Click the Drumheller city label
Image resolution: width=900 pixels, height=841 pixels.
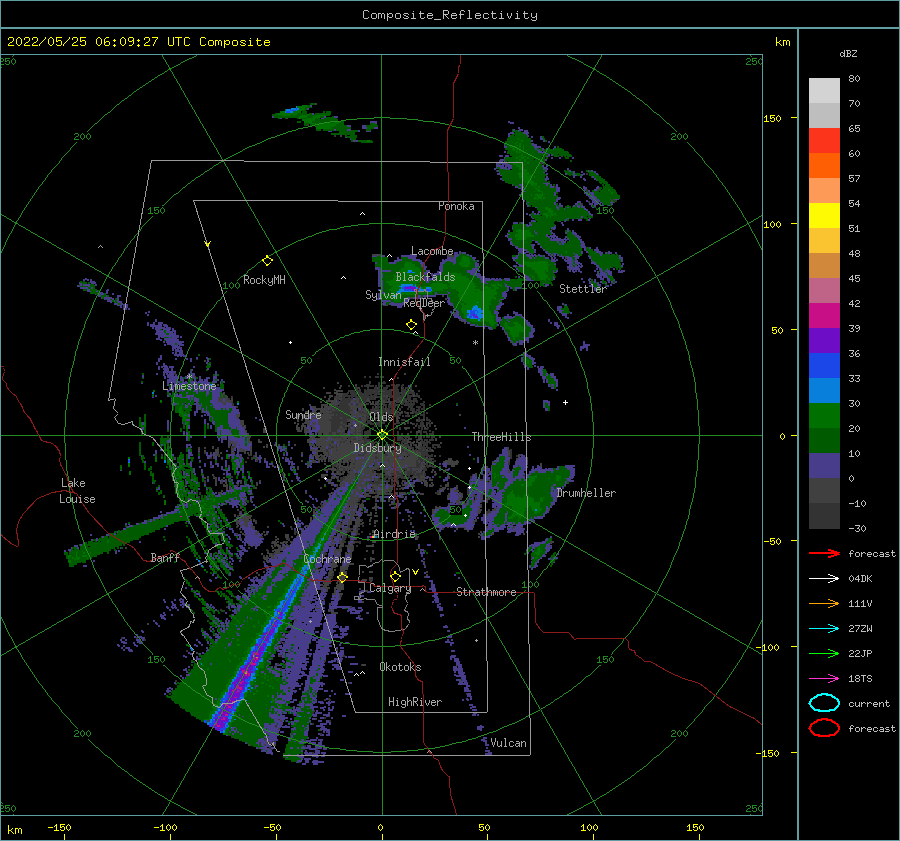click(x=586, y=493)
